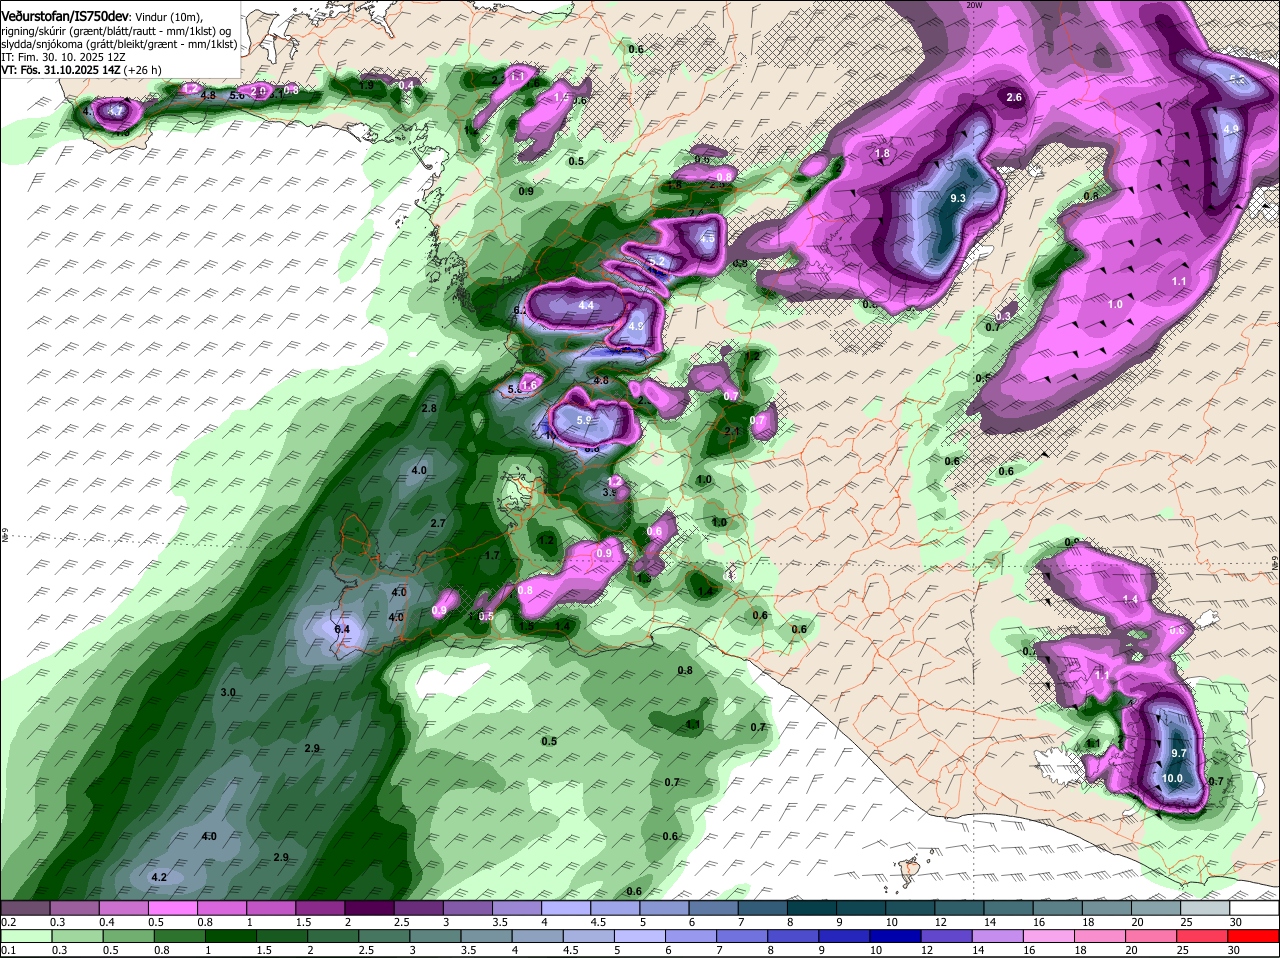Click the 1.7 rain value on the map
The image size is (1280, 958).
[x=492, y=555]
